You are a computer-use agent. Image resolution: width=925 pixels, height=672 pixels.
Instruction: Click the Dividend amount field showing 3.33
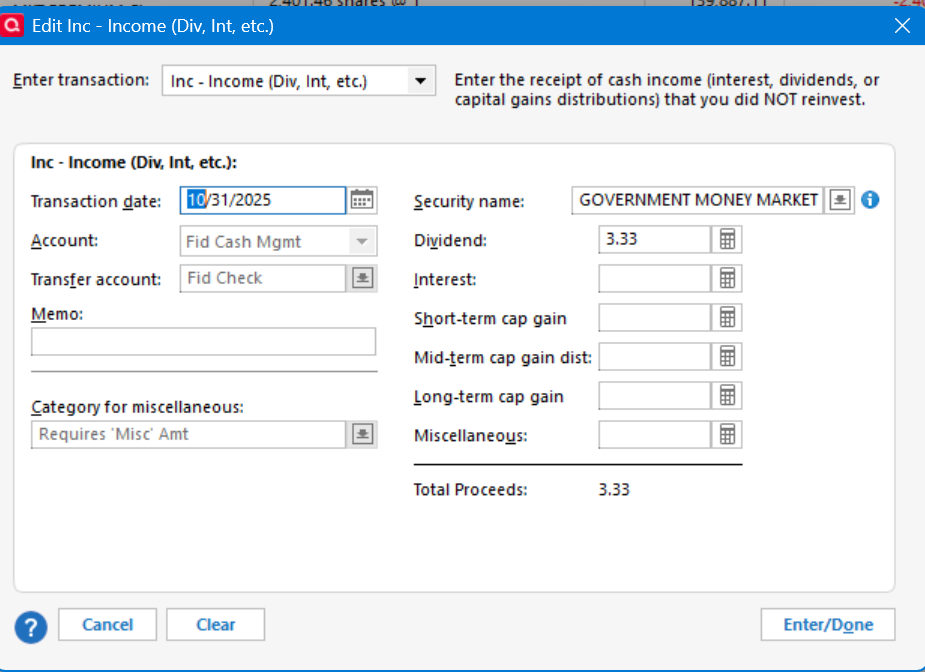pos(655,240)
